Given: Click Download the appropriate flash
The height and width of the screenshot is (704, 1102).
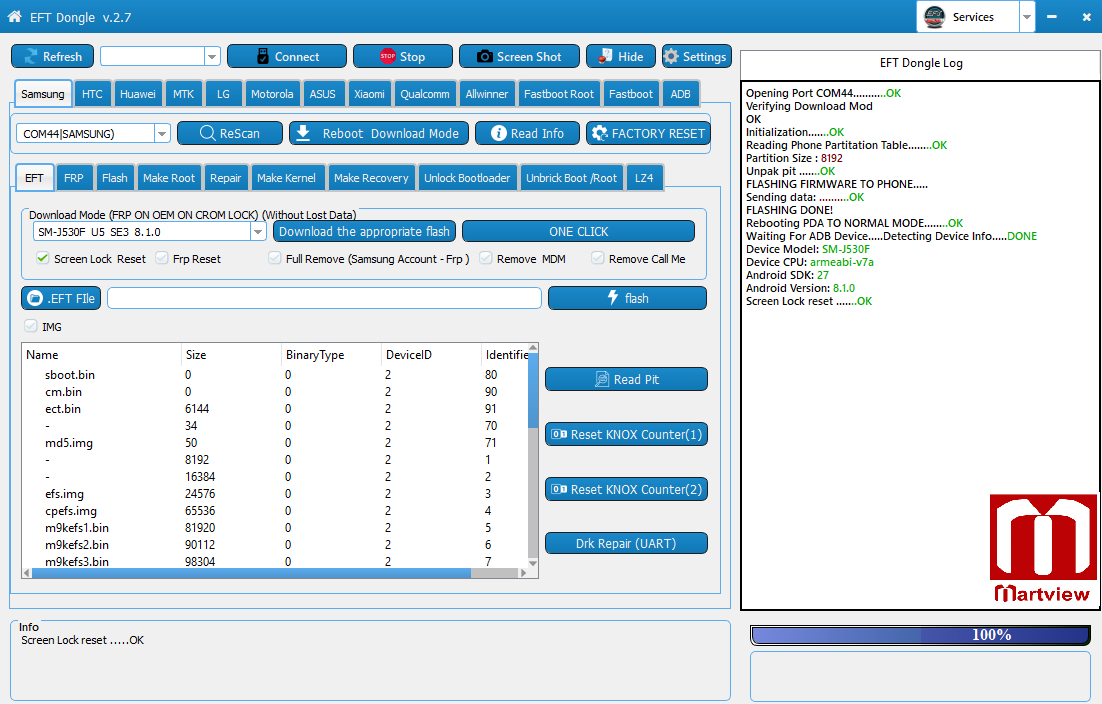Looking at the screenshot, I should point(364,231).
